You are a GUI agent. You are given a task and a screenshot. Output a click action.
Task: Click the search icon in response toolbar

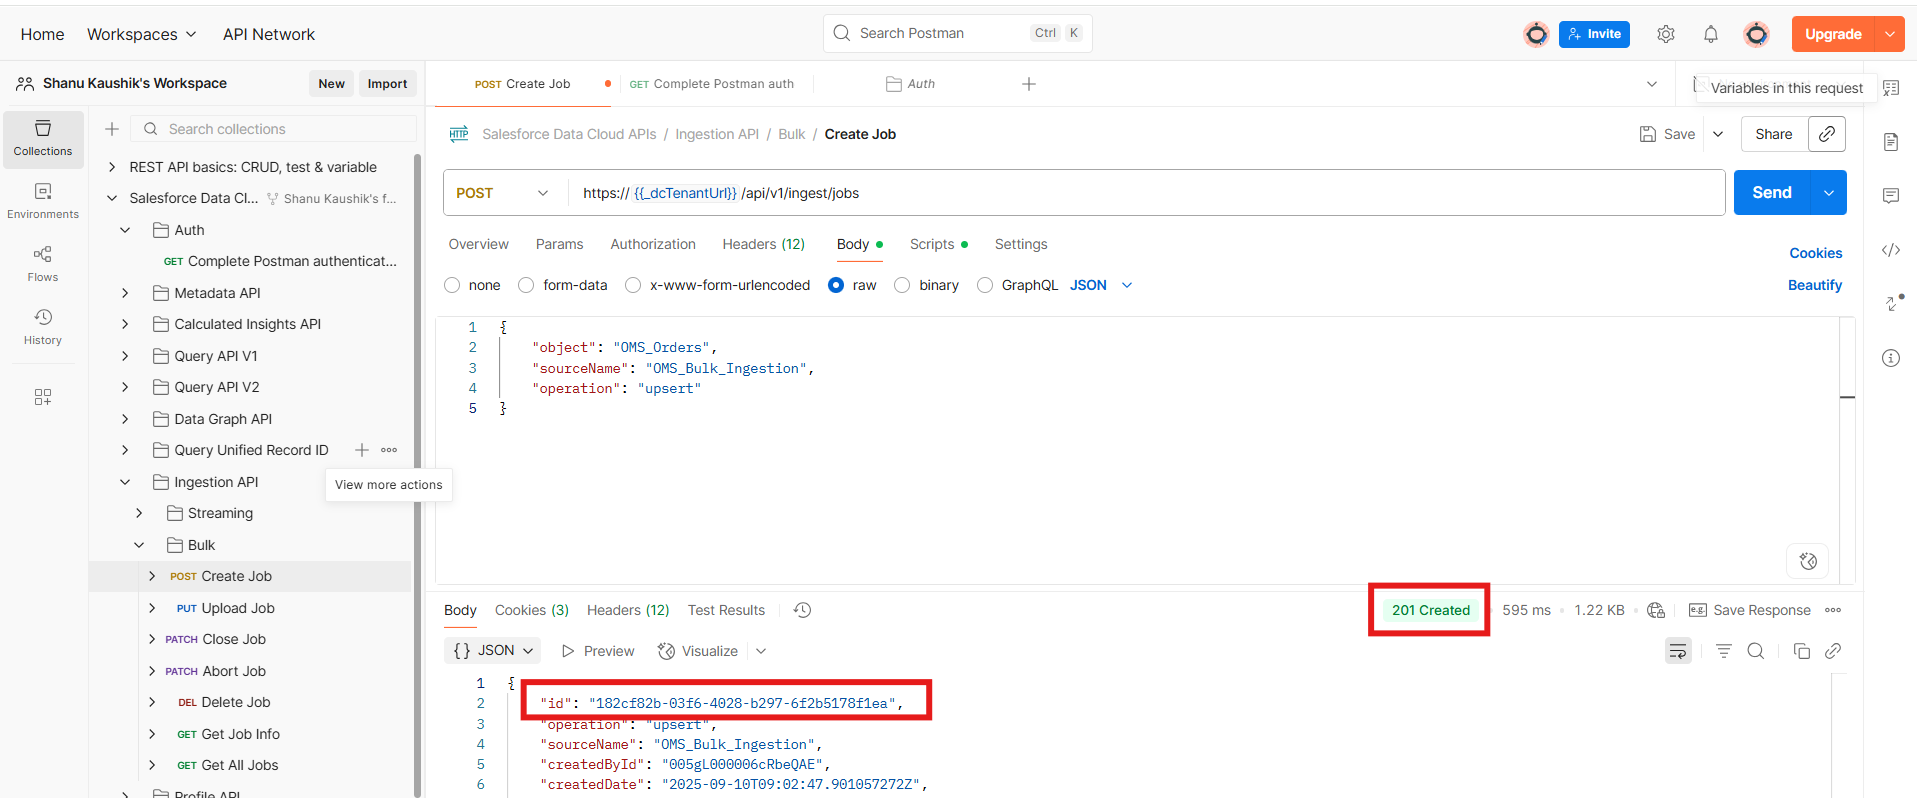pos(1755,651)
